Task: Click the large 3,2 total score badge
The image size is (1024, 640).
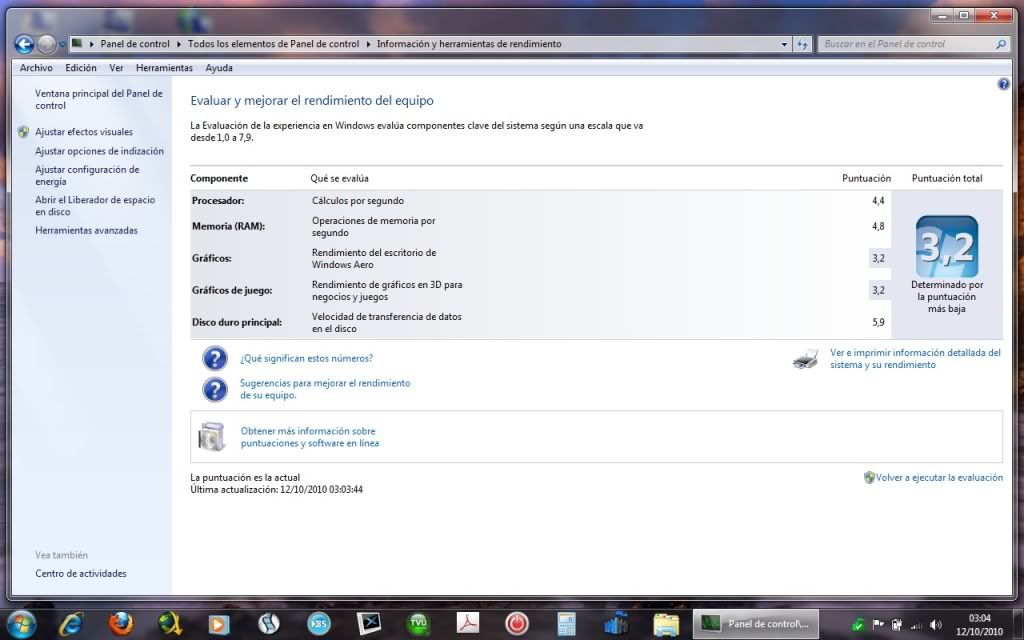Action: click(947, 247)
